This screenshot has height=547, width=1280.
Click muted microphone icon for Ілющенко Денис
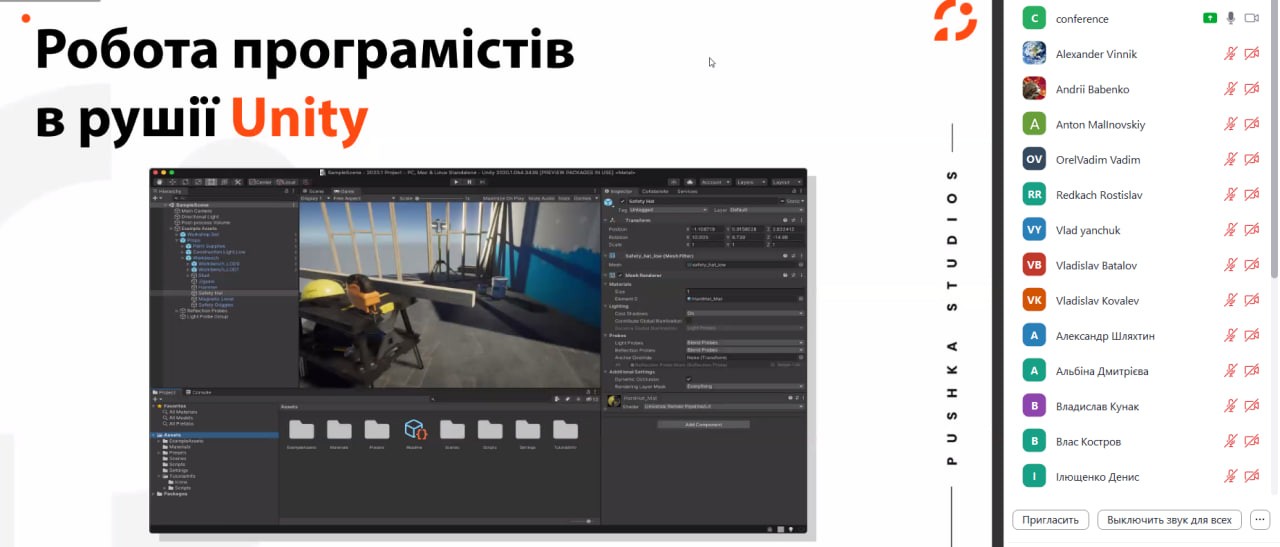1231,477
